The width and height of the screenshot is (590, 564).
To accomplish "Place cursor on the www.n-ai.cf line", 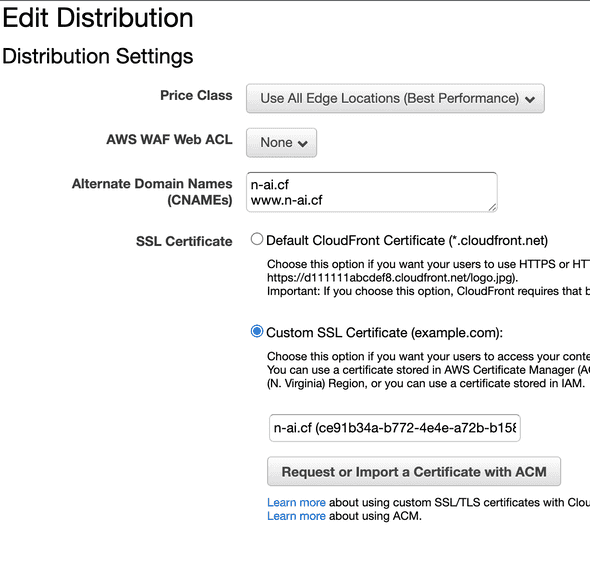I will click(286, 200).
